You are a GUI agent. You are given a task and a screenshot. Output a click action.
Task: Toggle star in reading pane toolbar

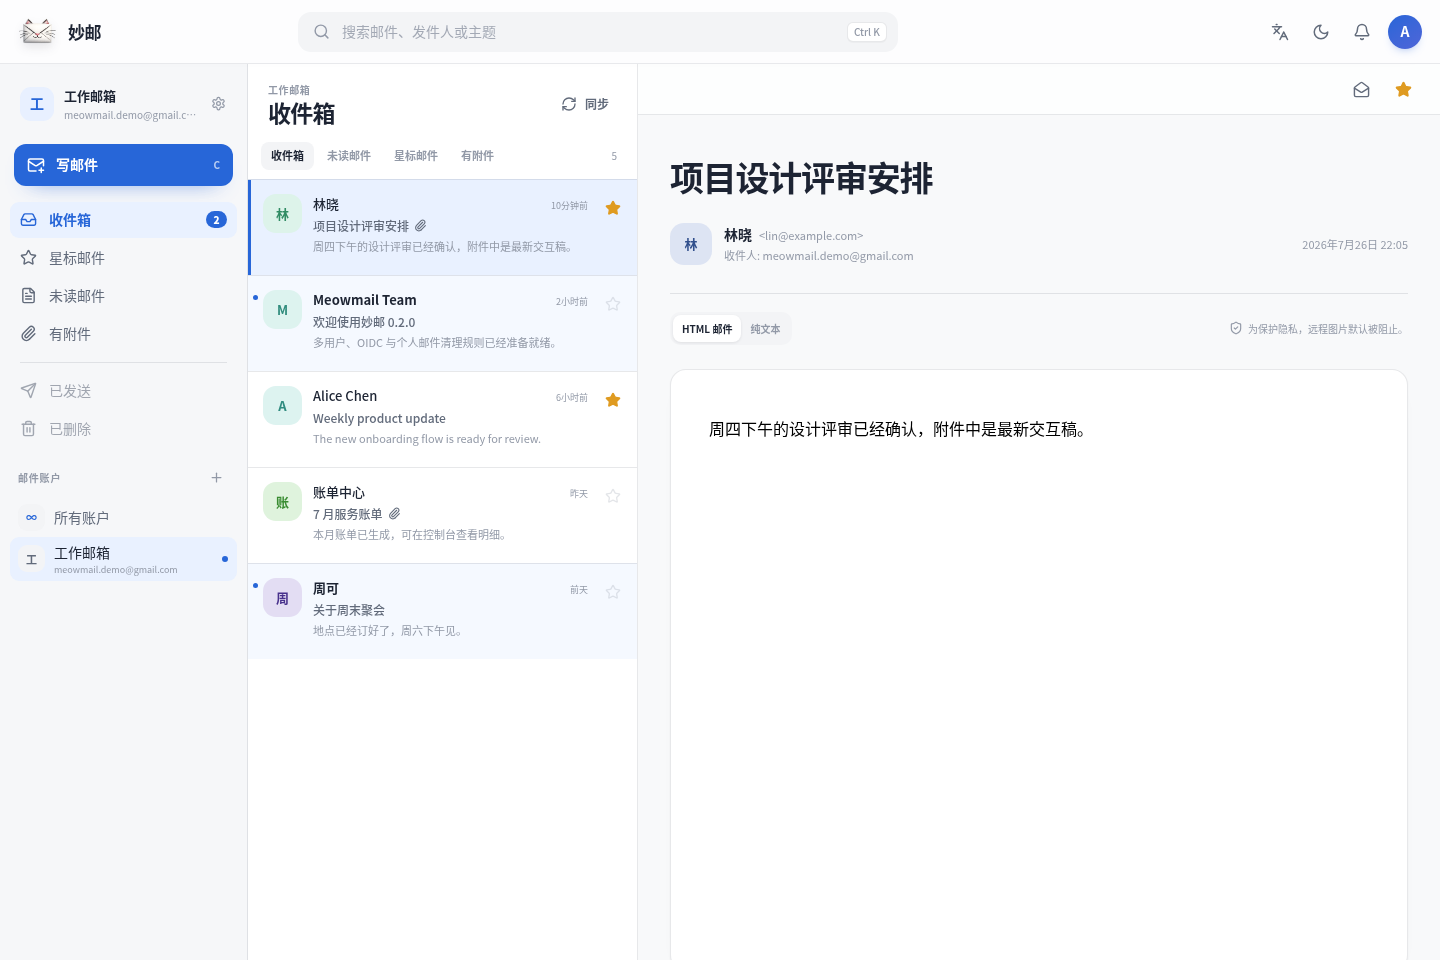1403,90
